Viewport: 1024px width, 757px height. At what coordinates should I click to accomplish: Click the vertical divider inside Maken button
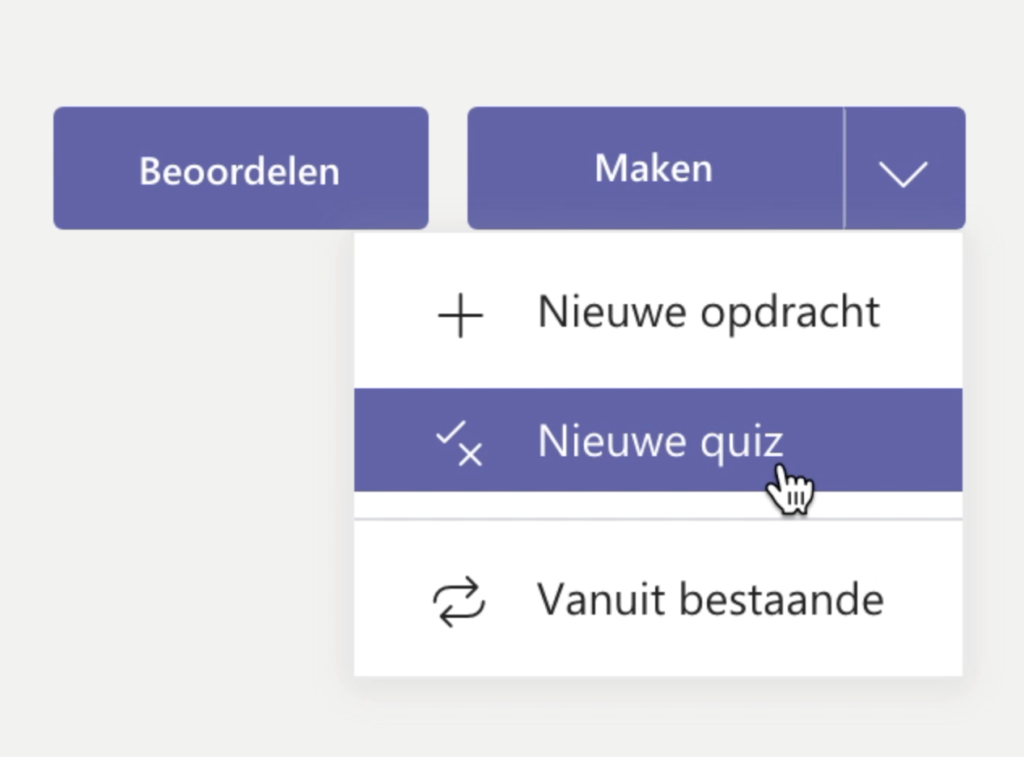845,168
